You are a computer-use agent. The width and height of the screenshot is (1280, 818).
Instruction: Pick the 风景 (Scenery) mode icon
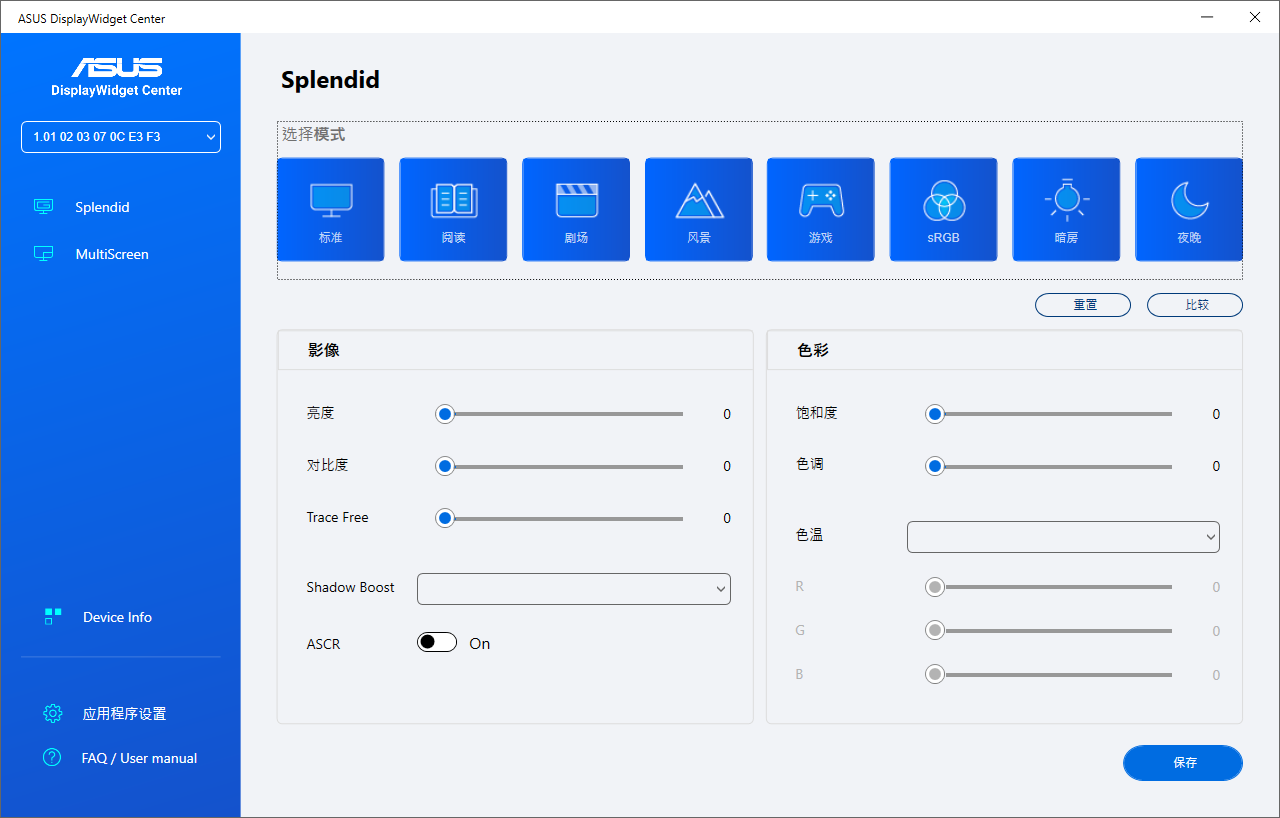tap(699, 209)
